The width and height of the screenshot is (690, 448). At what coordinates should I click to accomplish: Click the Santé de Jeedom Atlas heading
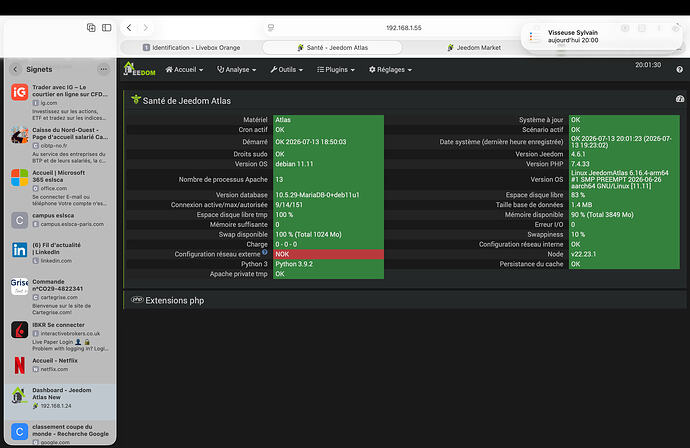(x=187, y=101)
